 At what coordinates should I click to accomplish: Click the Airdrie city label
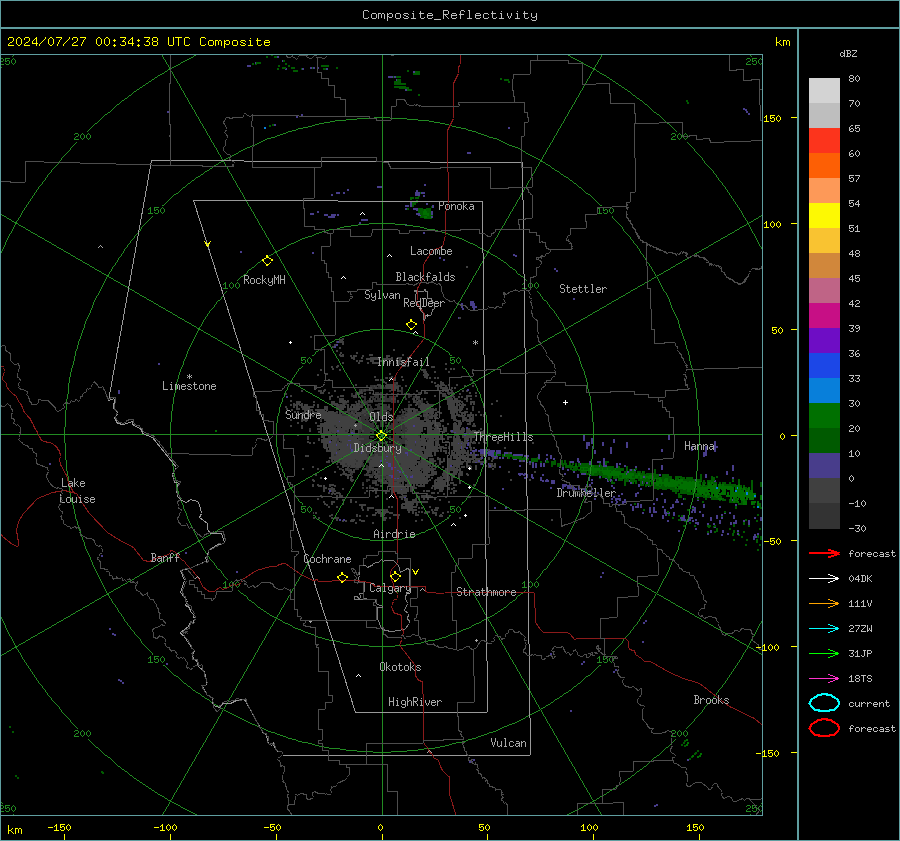tap(394, 534)
